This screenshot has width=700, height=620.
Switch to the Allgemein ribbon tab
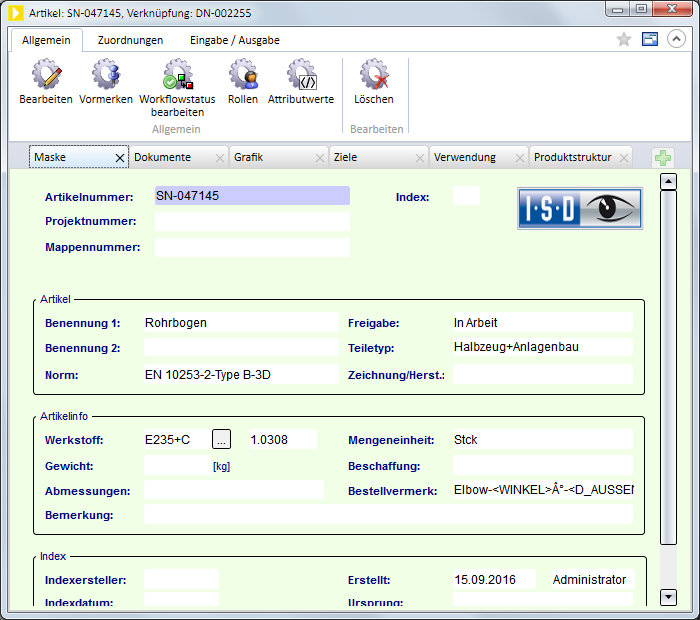pyautogui.click(x=46, y=40)
